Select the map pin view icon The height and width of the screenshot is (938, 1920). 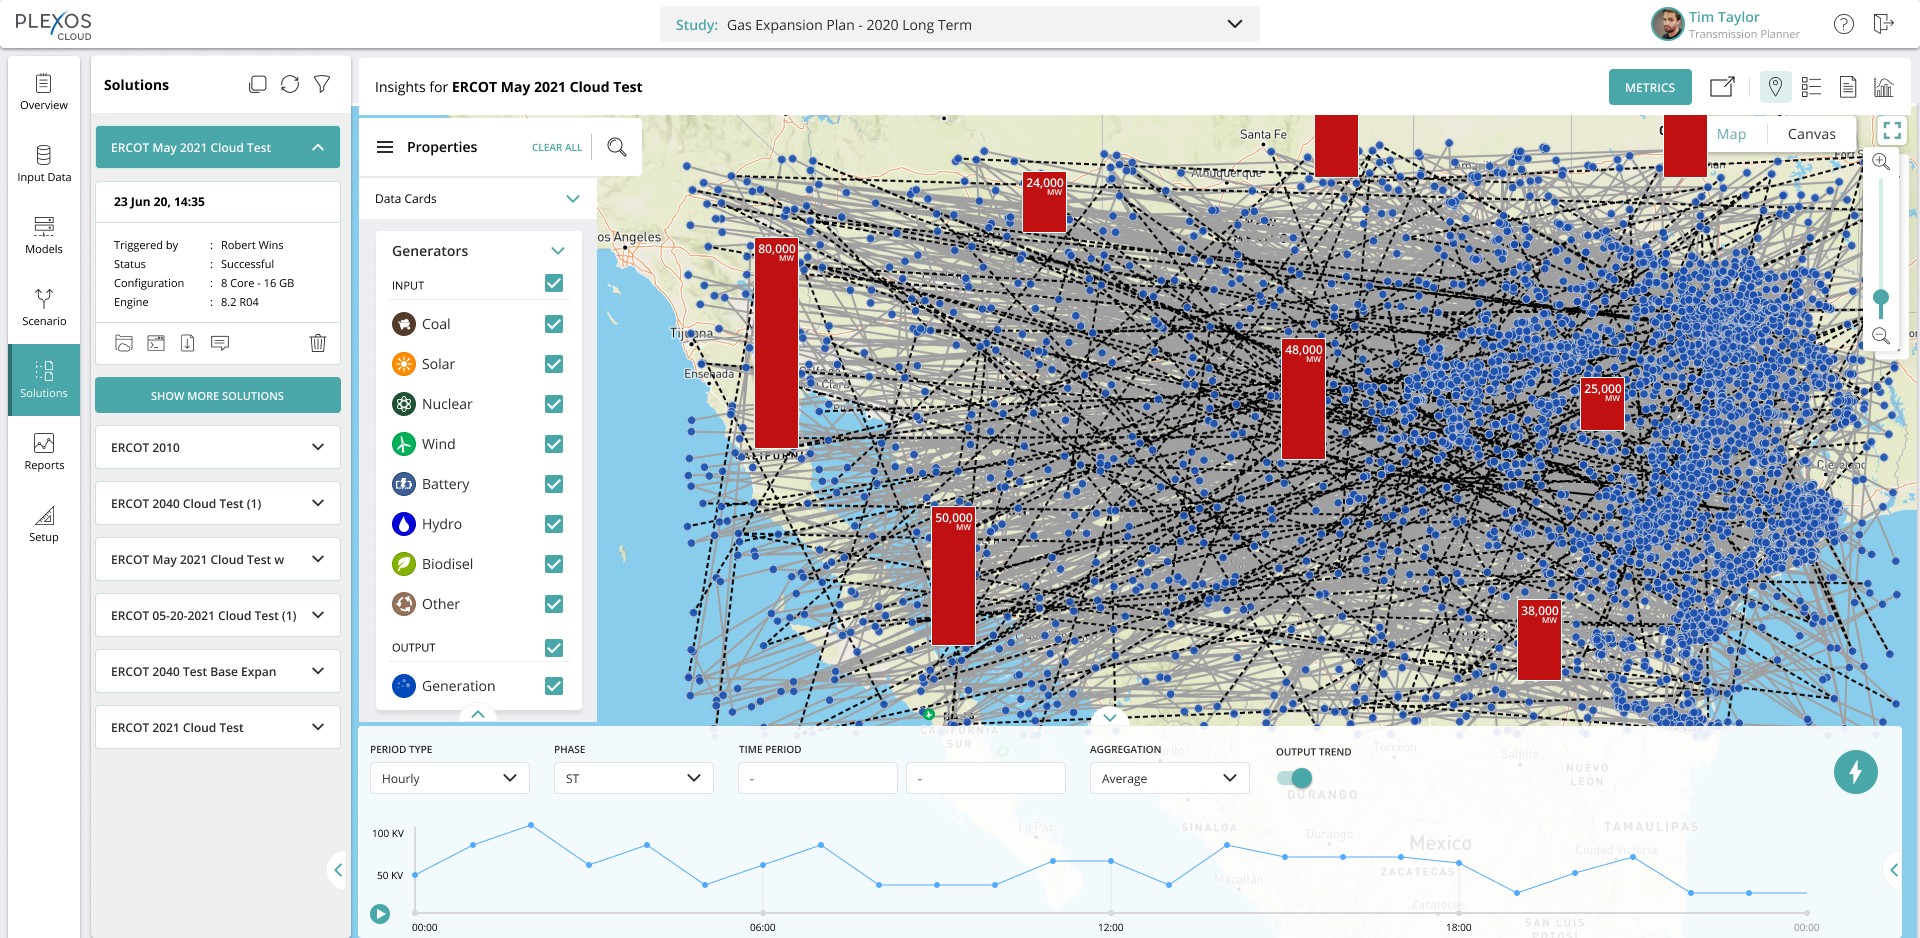pos(1775,87)
